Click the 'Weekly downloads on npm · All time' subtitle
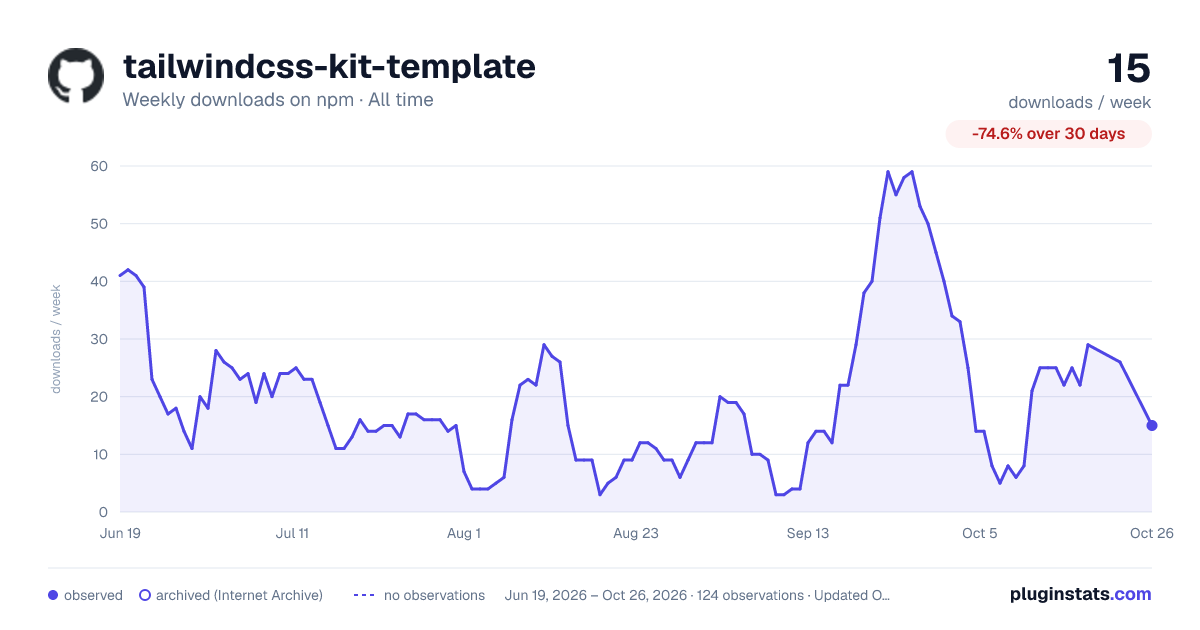This screenshot has height=630, width=1200. click(278, 100)
